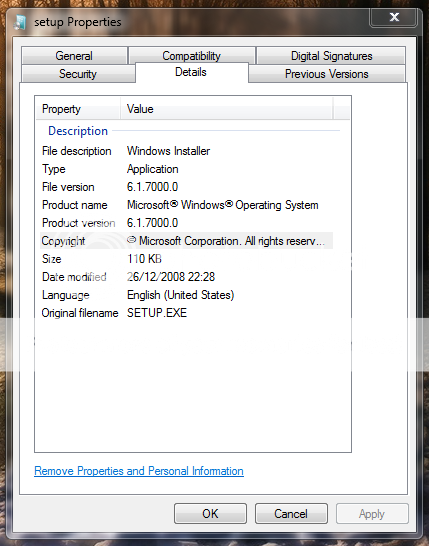Open the Compatibility tab

(x=191, y=56)
